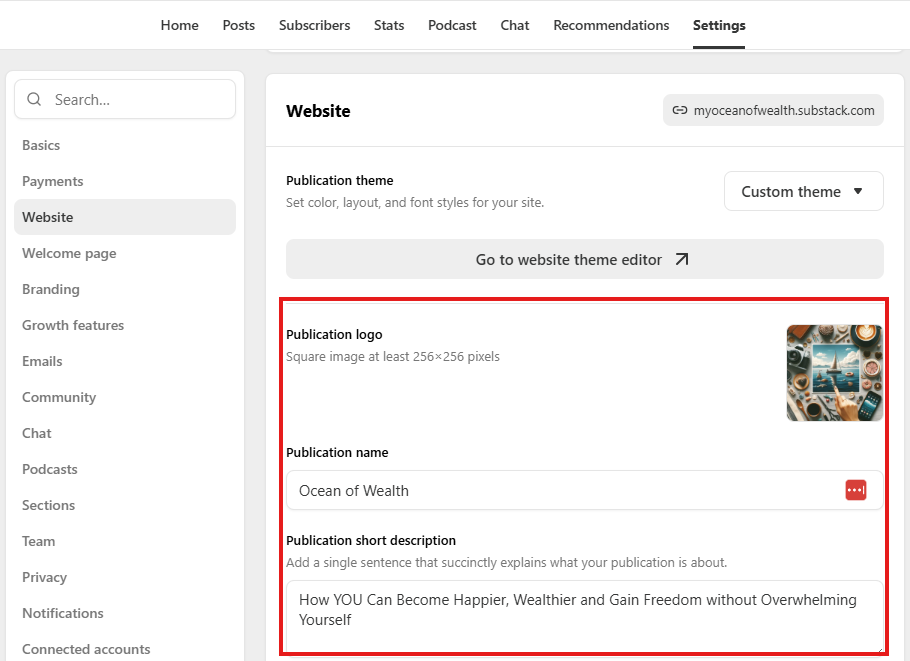Open Emails settings section
910x661 pixels.
42,361
